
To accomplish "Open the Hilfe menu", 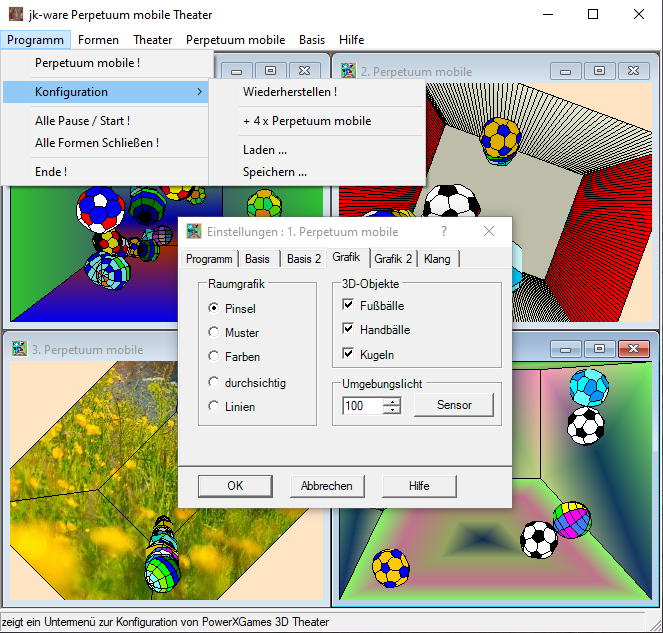I will point(351,40).
